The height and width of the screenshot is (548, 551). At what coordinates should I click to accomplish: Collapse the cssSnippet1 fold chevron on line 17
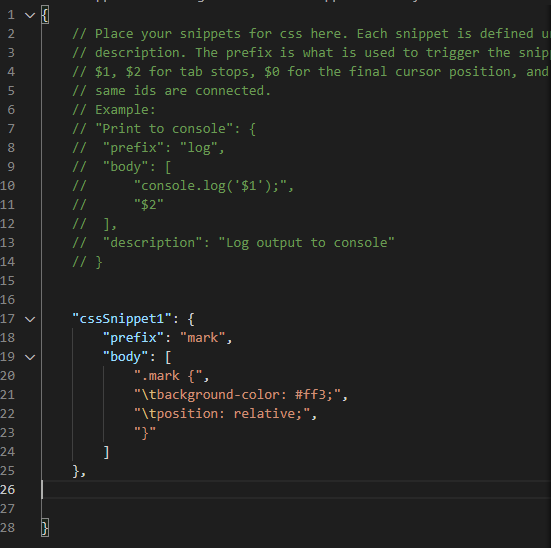[30, 319]
